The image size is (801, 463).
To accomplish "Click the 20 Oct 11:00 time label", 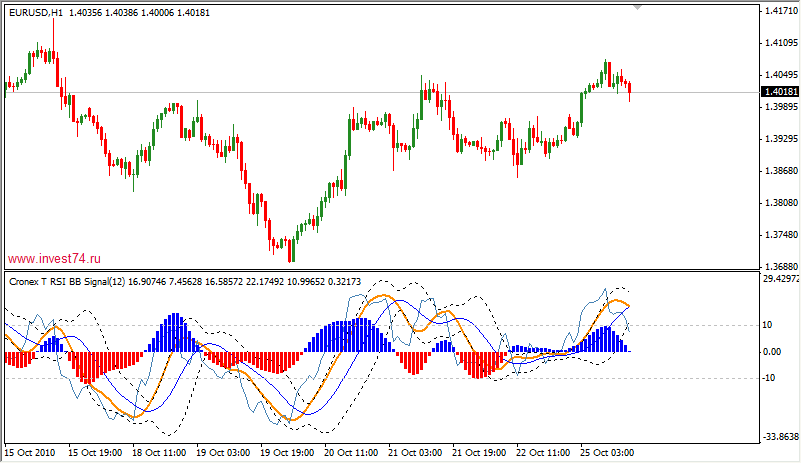I will pos(349,453).
